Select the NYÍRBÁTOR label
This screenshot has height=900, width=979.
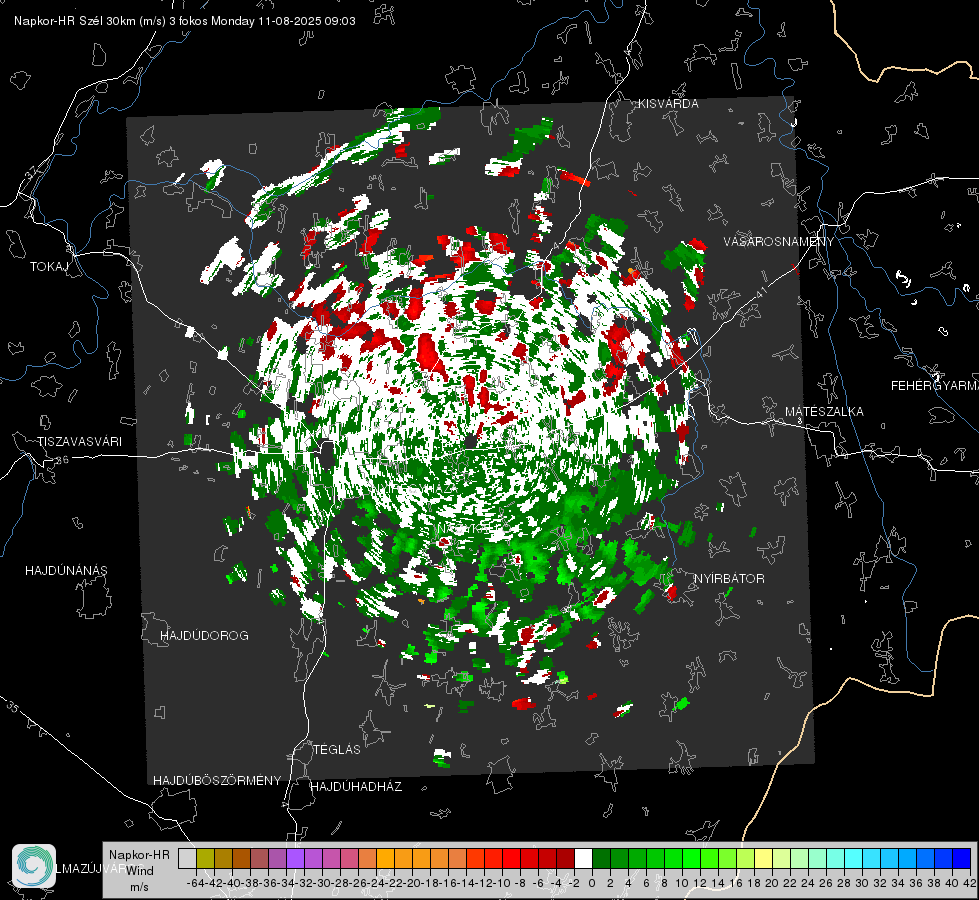click(729, 578)
